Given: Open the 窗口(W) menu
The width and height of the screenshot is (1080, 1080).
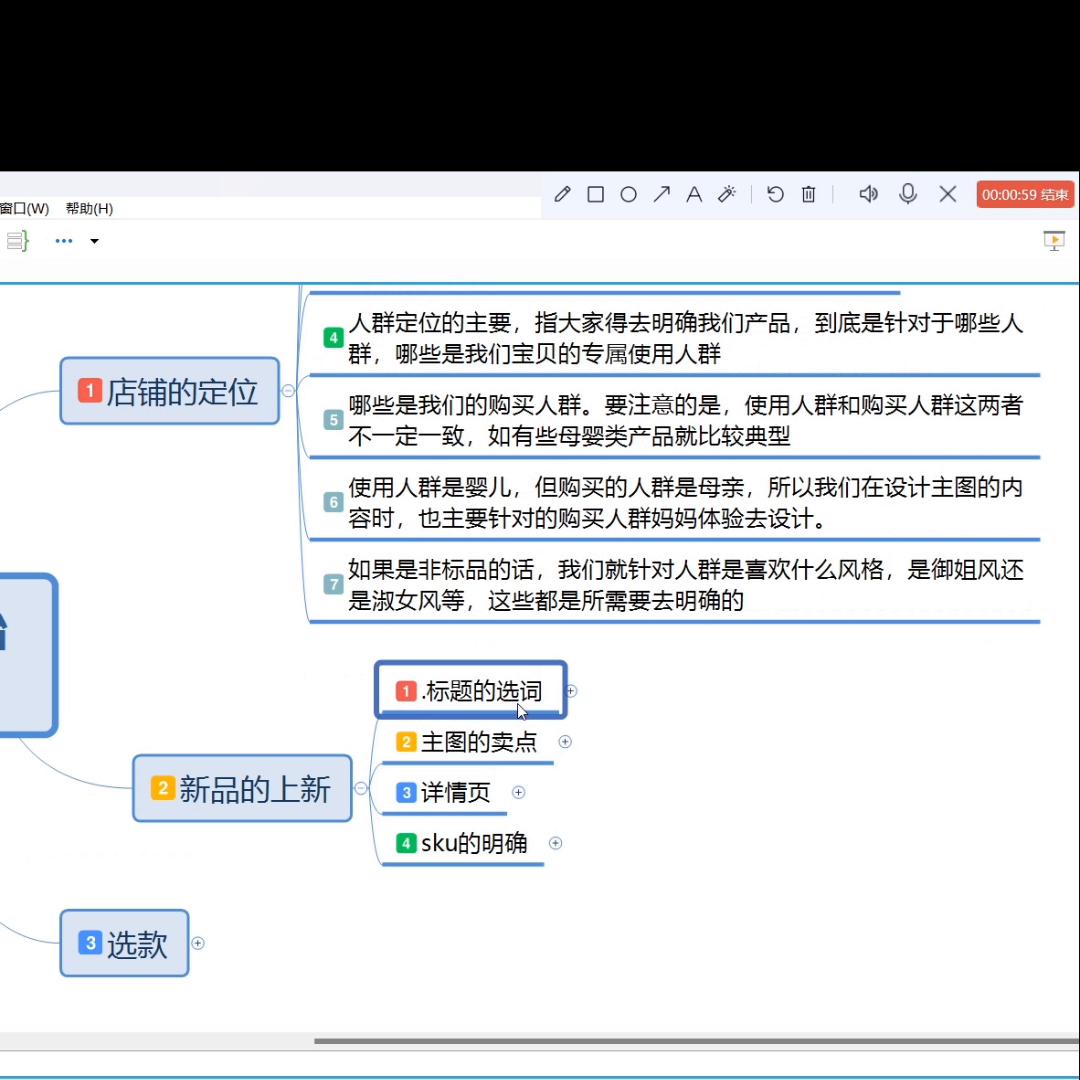Looking at the screenshot, I should pos(24,208).
